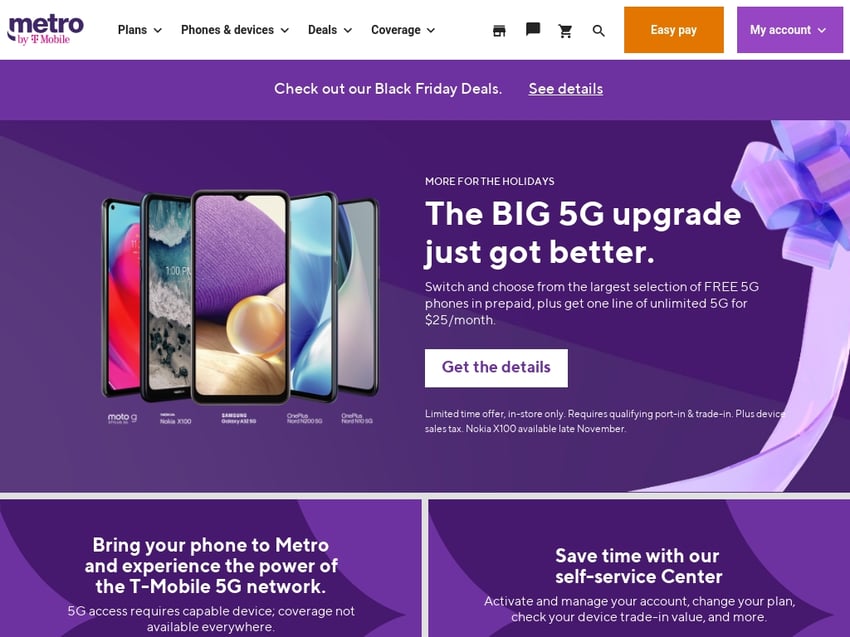This screenshot has width=850, height=637.
Task: Click the Get the details button
Action: [496, 368]
